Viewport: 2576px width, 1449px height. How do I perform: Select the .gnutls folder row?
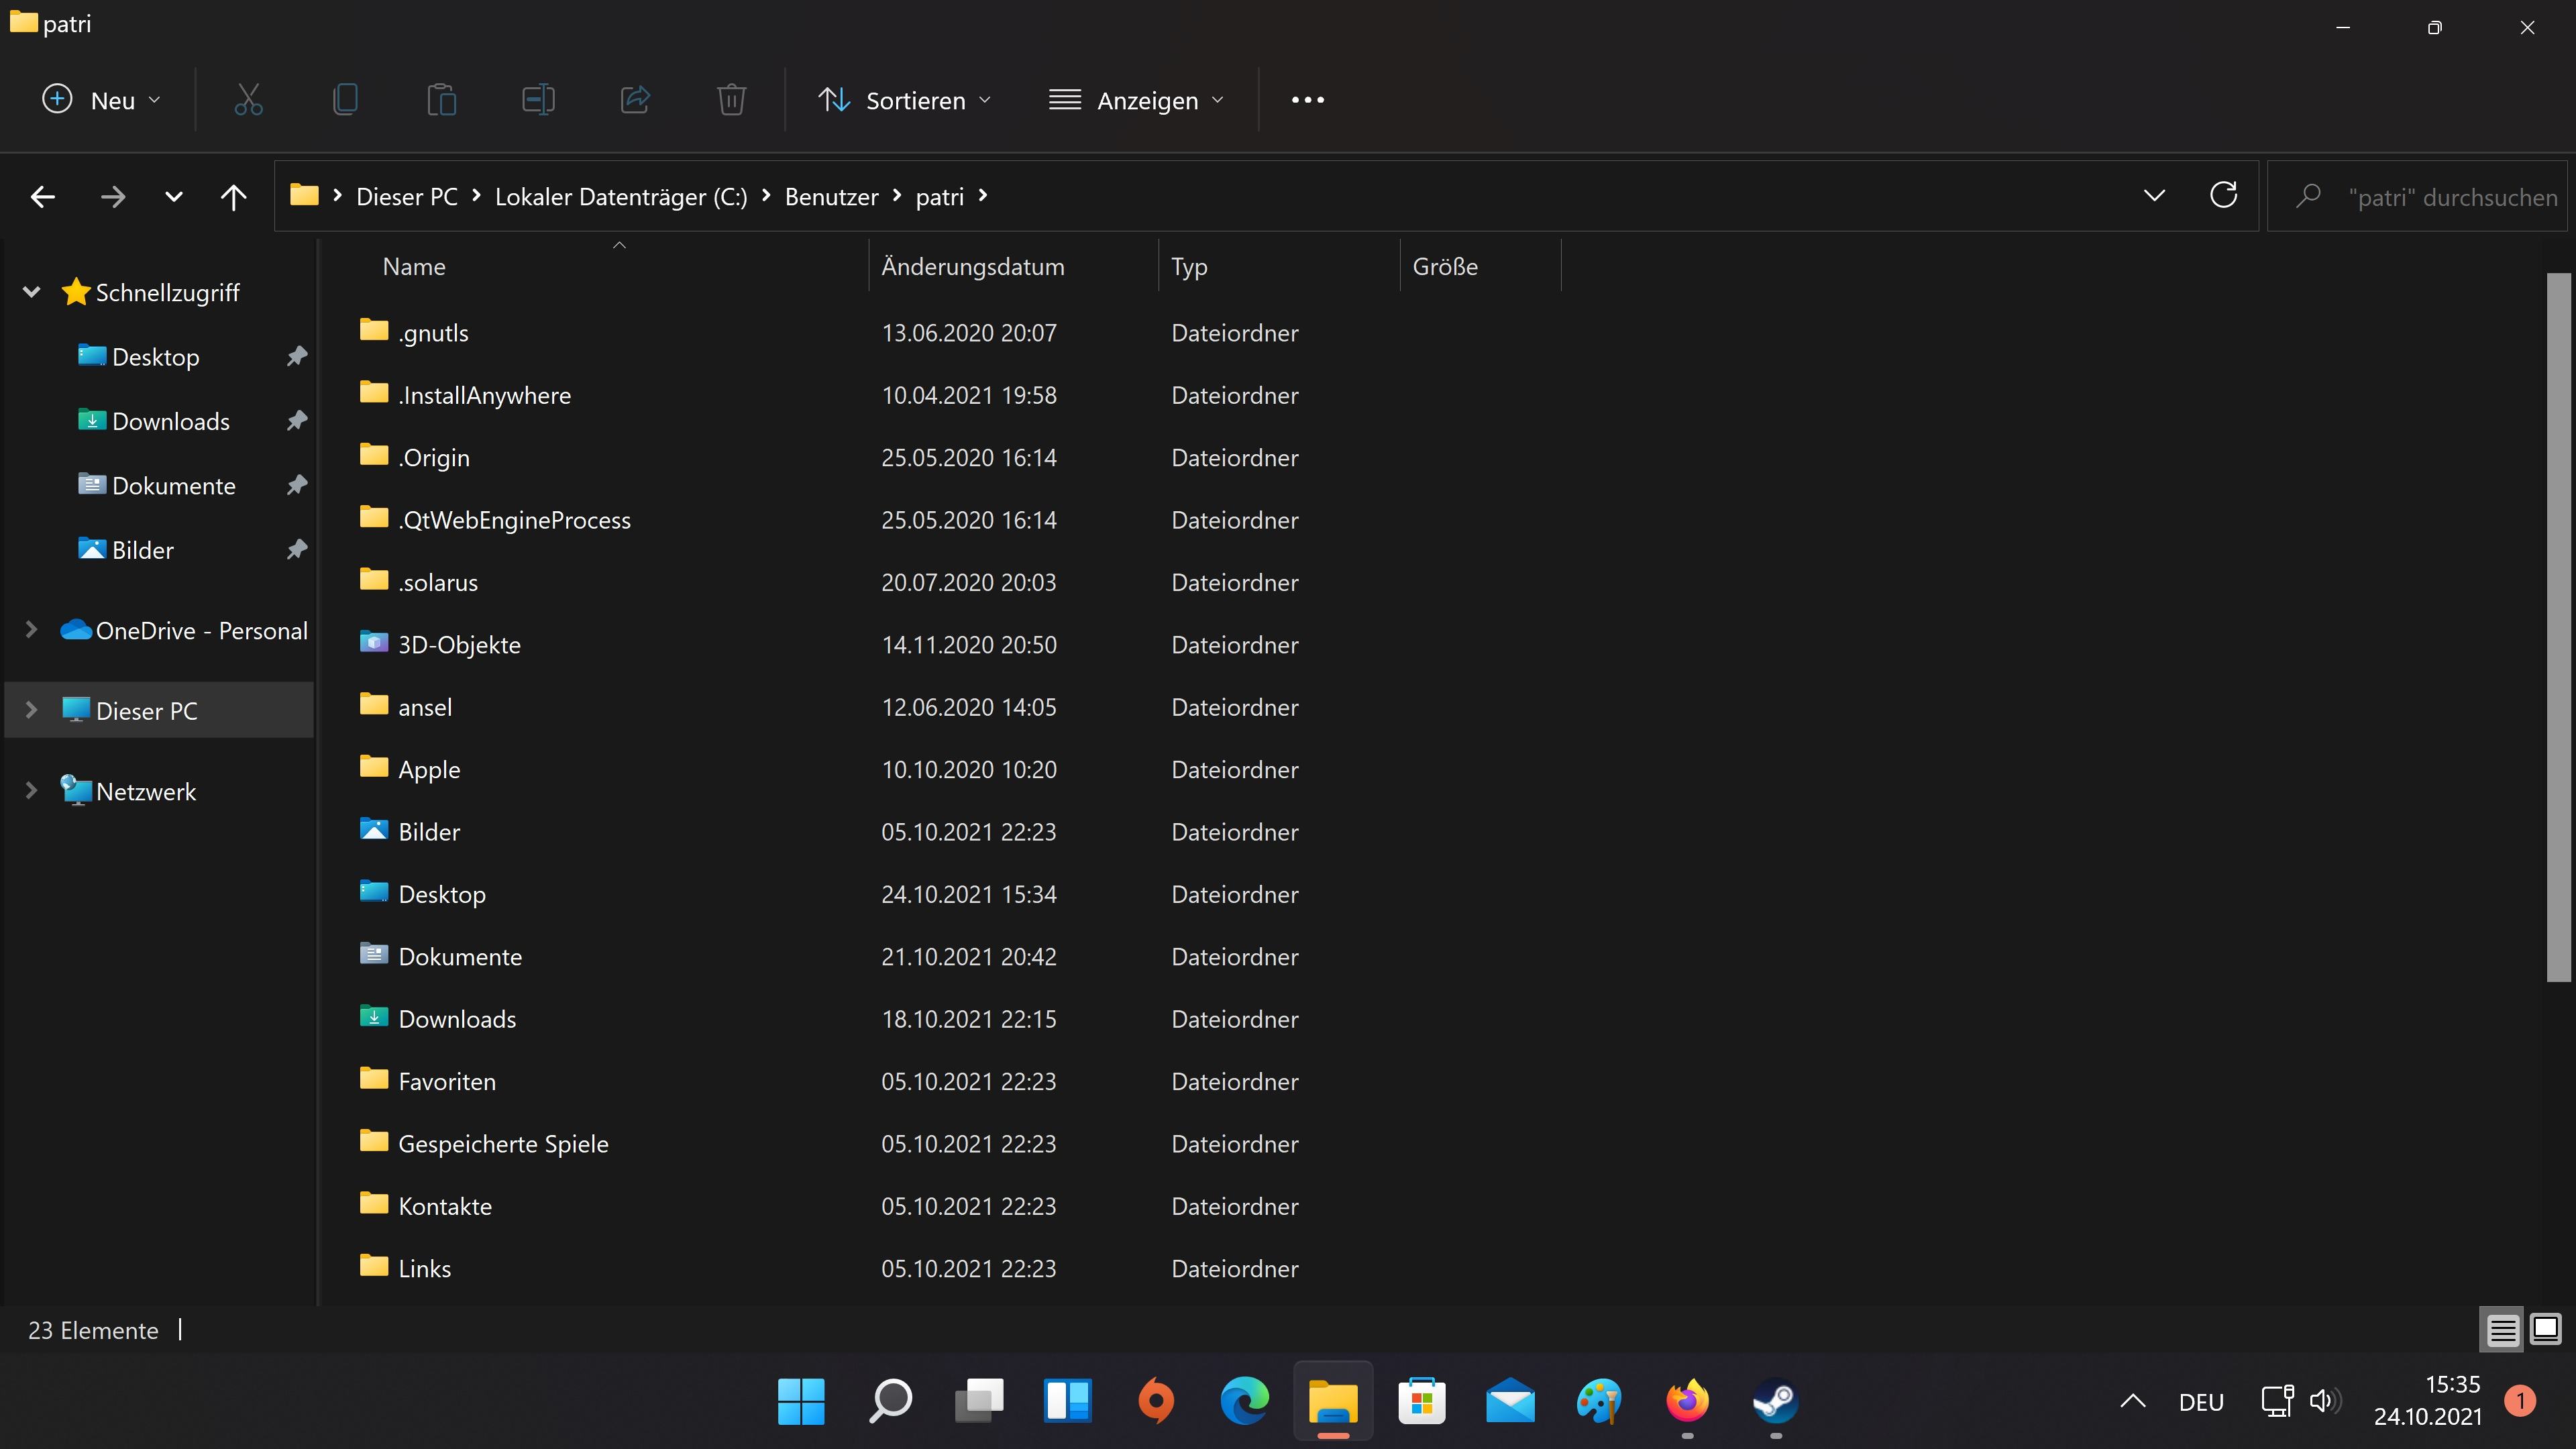pyautogui.click(x=830, y=333)
